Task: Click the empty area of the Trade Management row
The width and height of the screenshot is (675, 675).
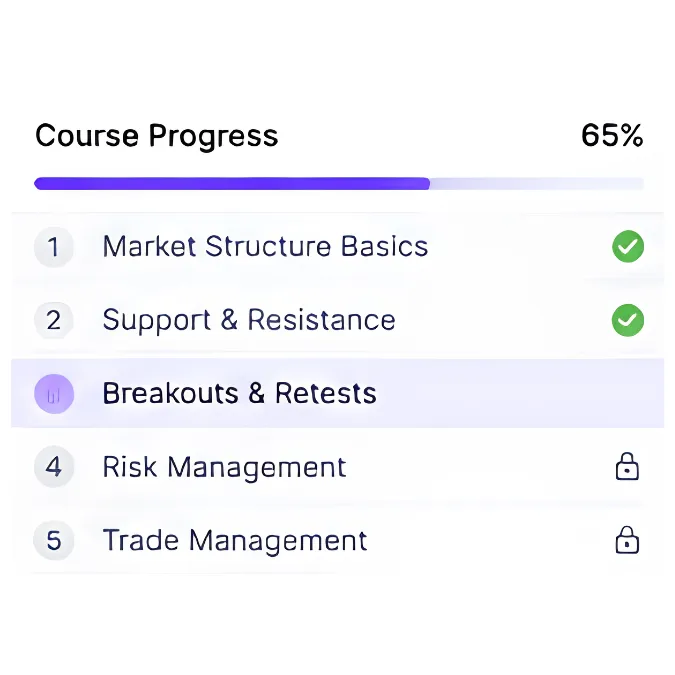Action: (x=491, y=540)
